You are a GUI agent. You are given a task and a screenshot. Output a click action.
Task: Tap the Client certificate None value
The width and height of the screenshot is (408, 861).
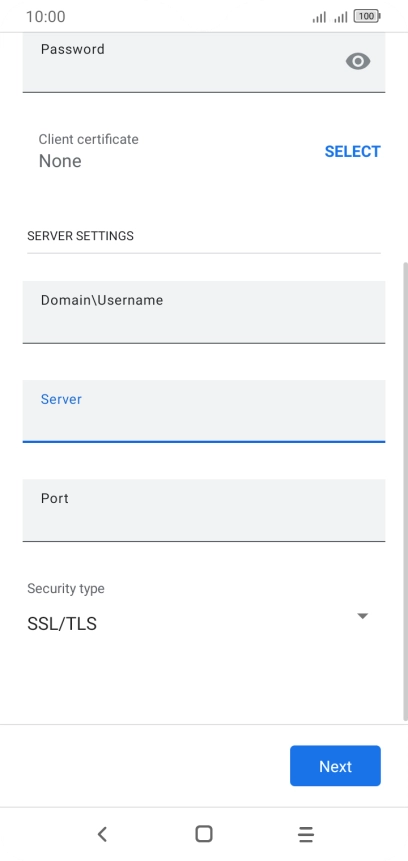click(x=60, y=161)
